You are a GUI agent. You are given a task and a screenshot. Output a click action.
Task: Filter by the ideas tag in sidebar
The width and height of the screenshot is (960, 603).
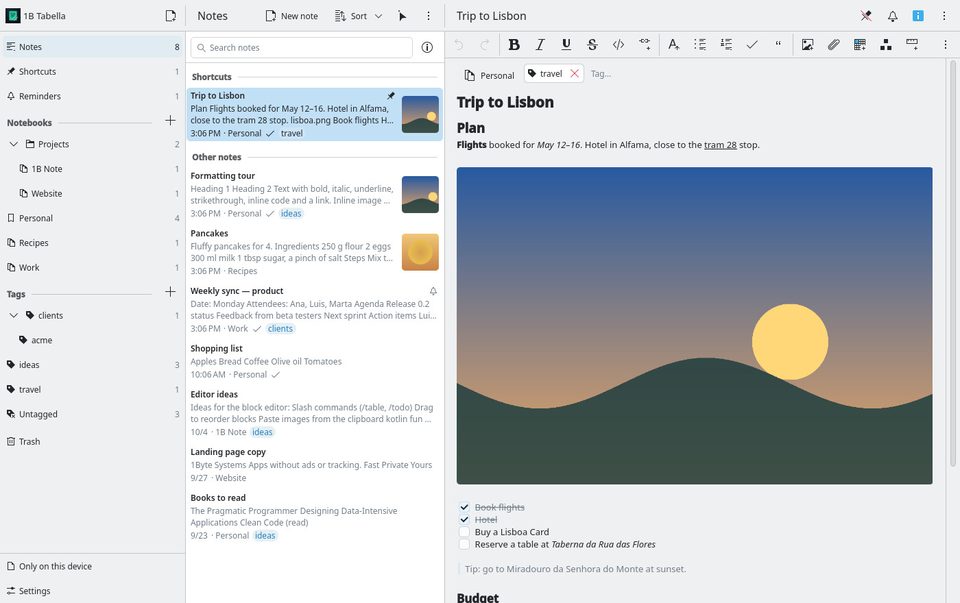click(x=92, y=365)
